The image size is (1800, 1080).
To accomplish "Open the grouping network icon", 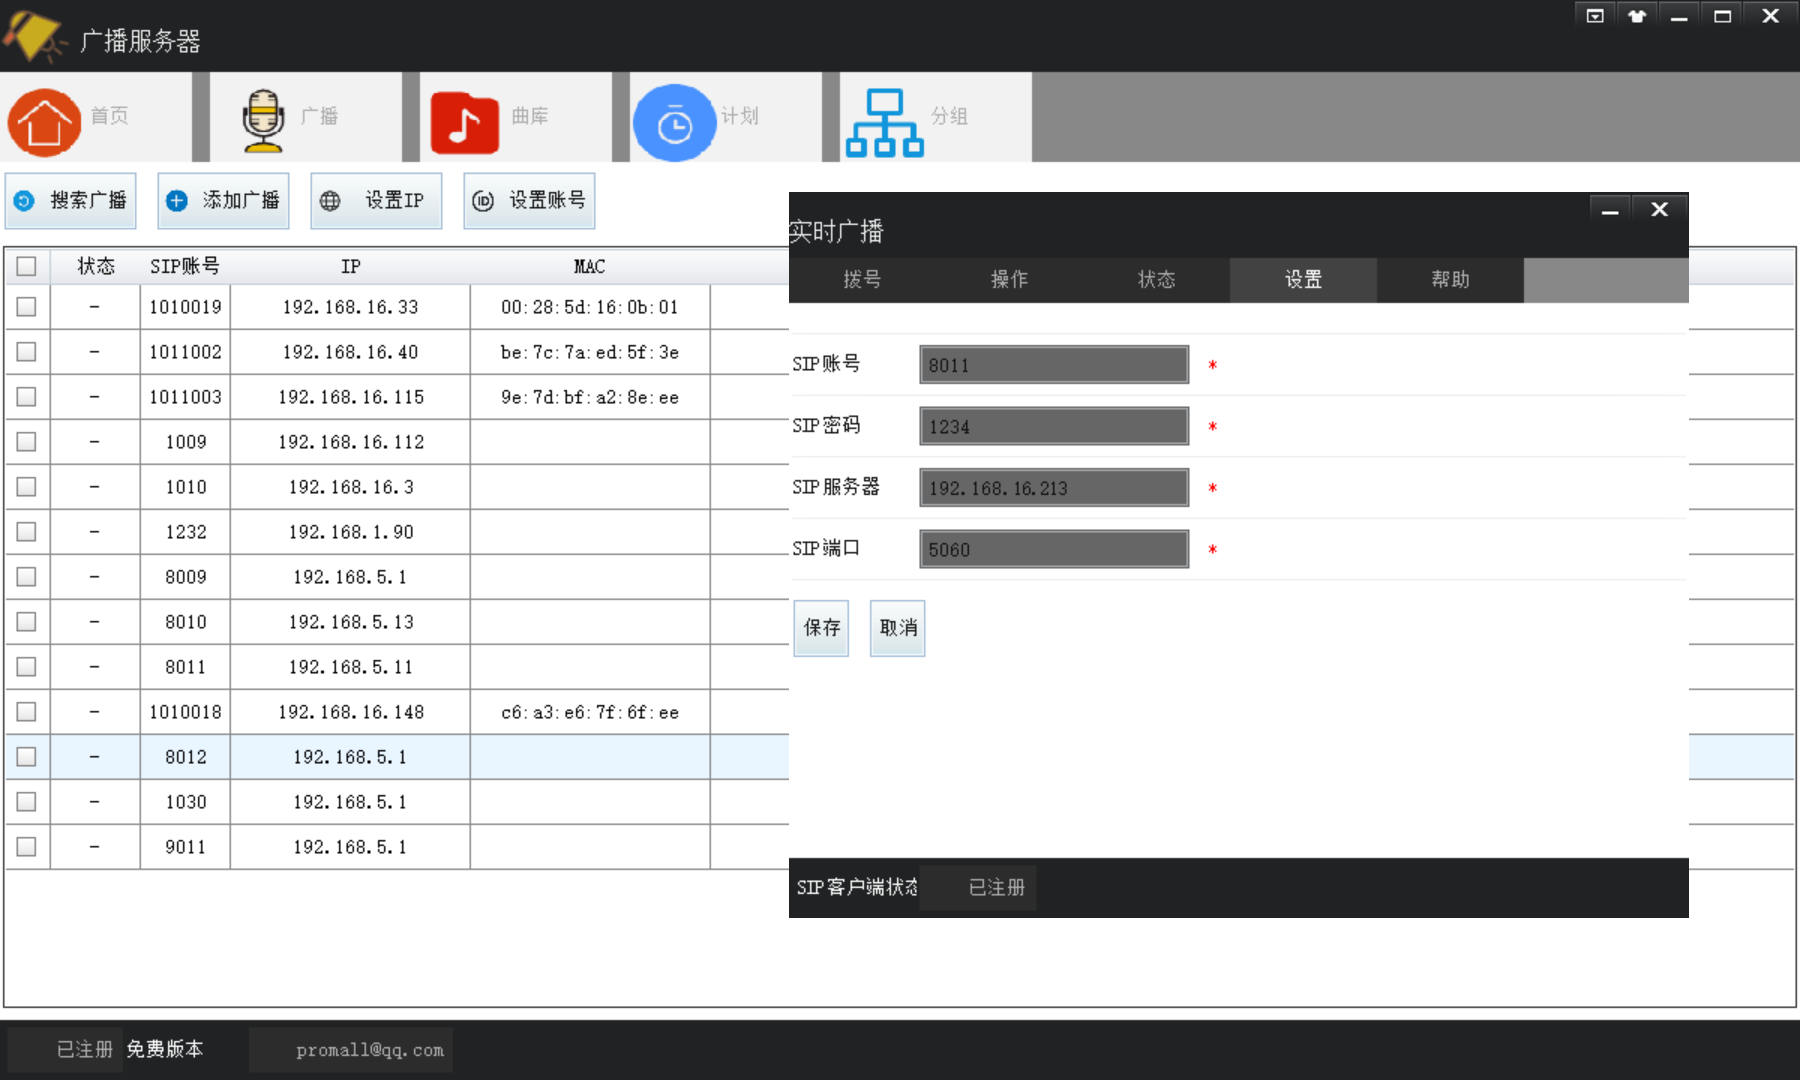I will click(x=884, y=122).
